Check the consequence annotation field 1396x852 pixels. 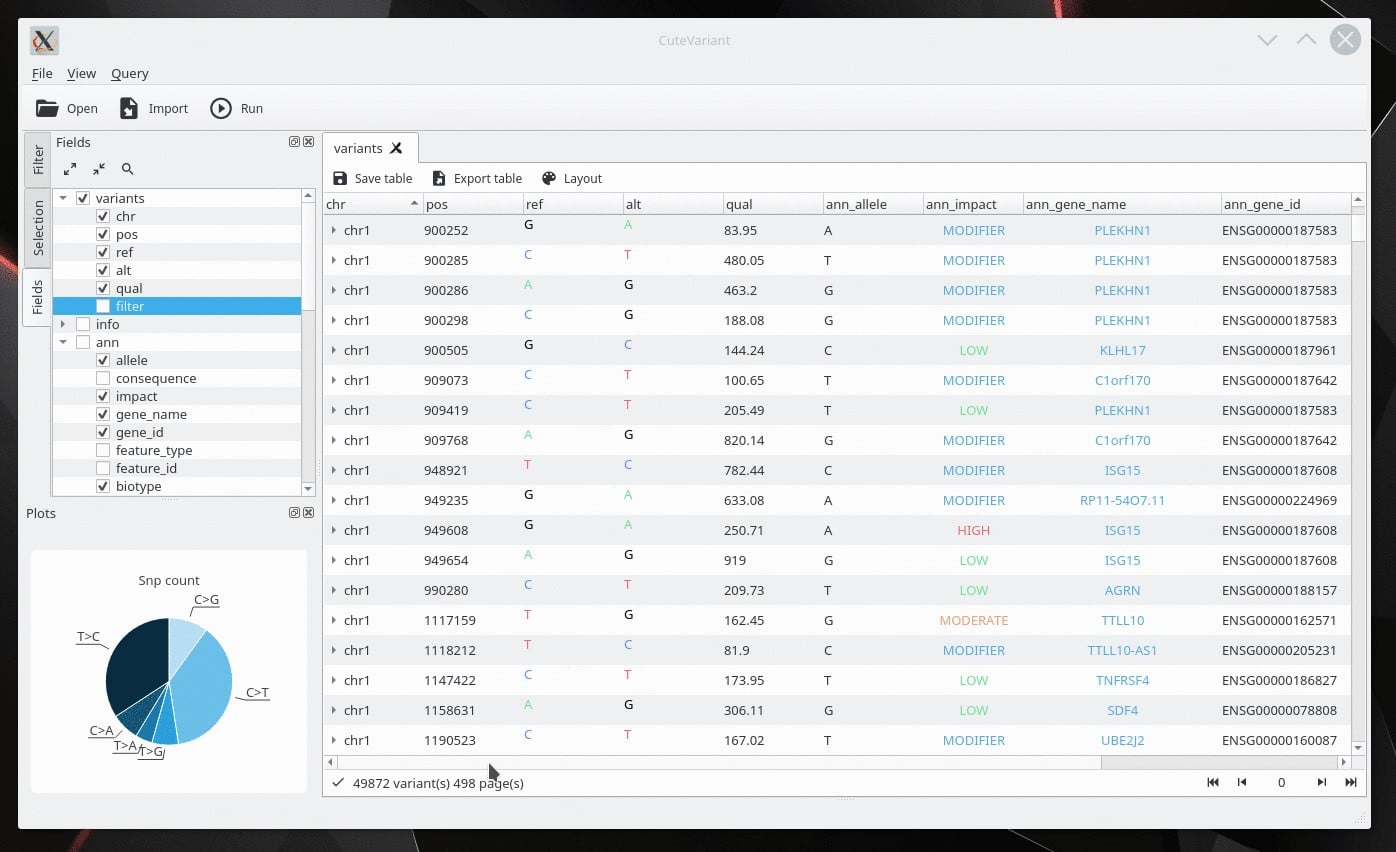(103, 378)
